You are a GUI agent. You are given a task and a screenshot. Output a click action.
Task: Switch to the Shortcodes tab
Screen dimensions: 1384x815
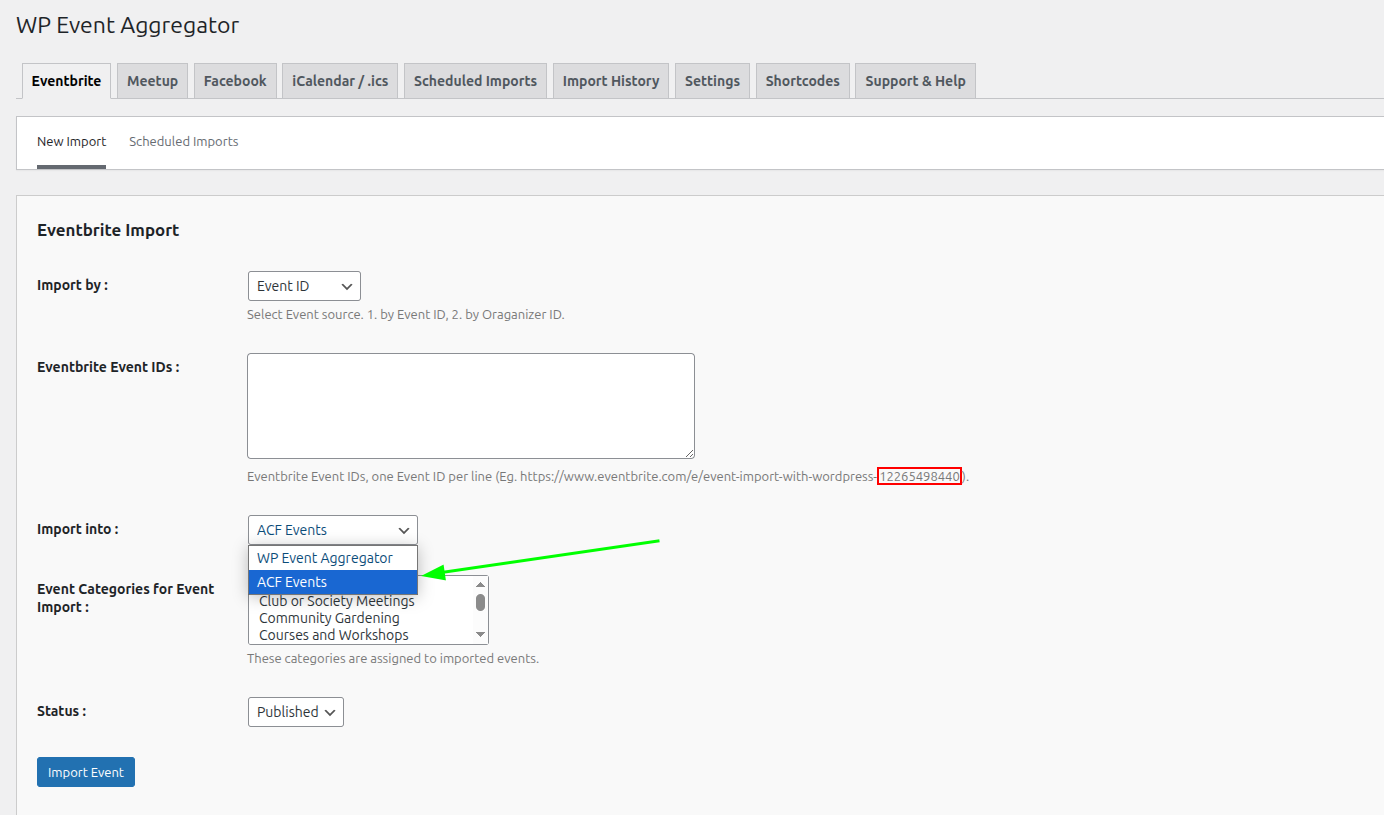pos(802,81)
